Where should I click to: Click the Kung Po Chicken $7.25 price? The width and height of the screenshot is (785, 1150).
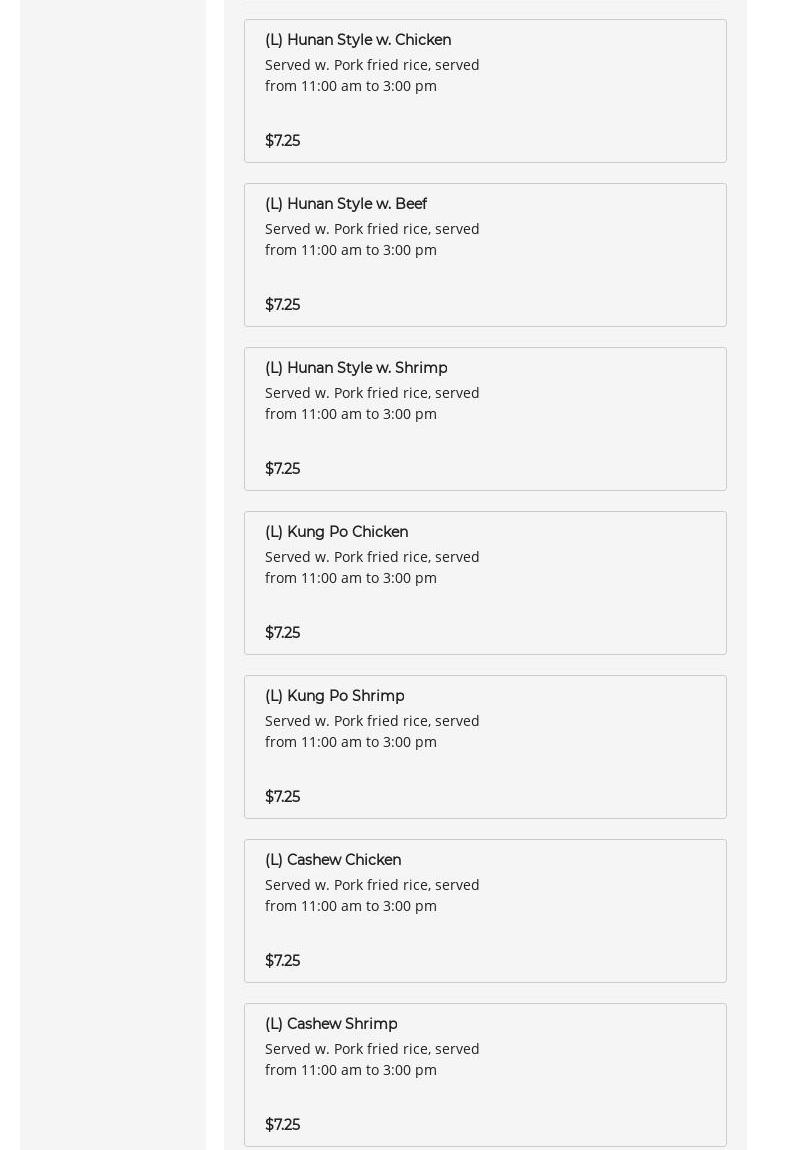[x=282, y=633]
